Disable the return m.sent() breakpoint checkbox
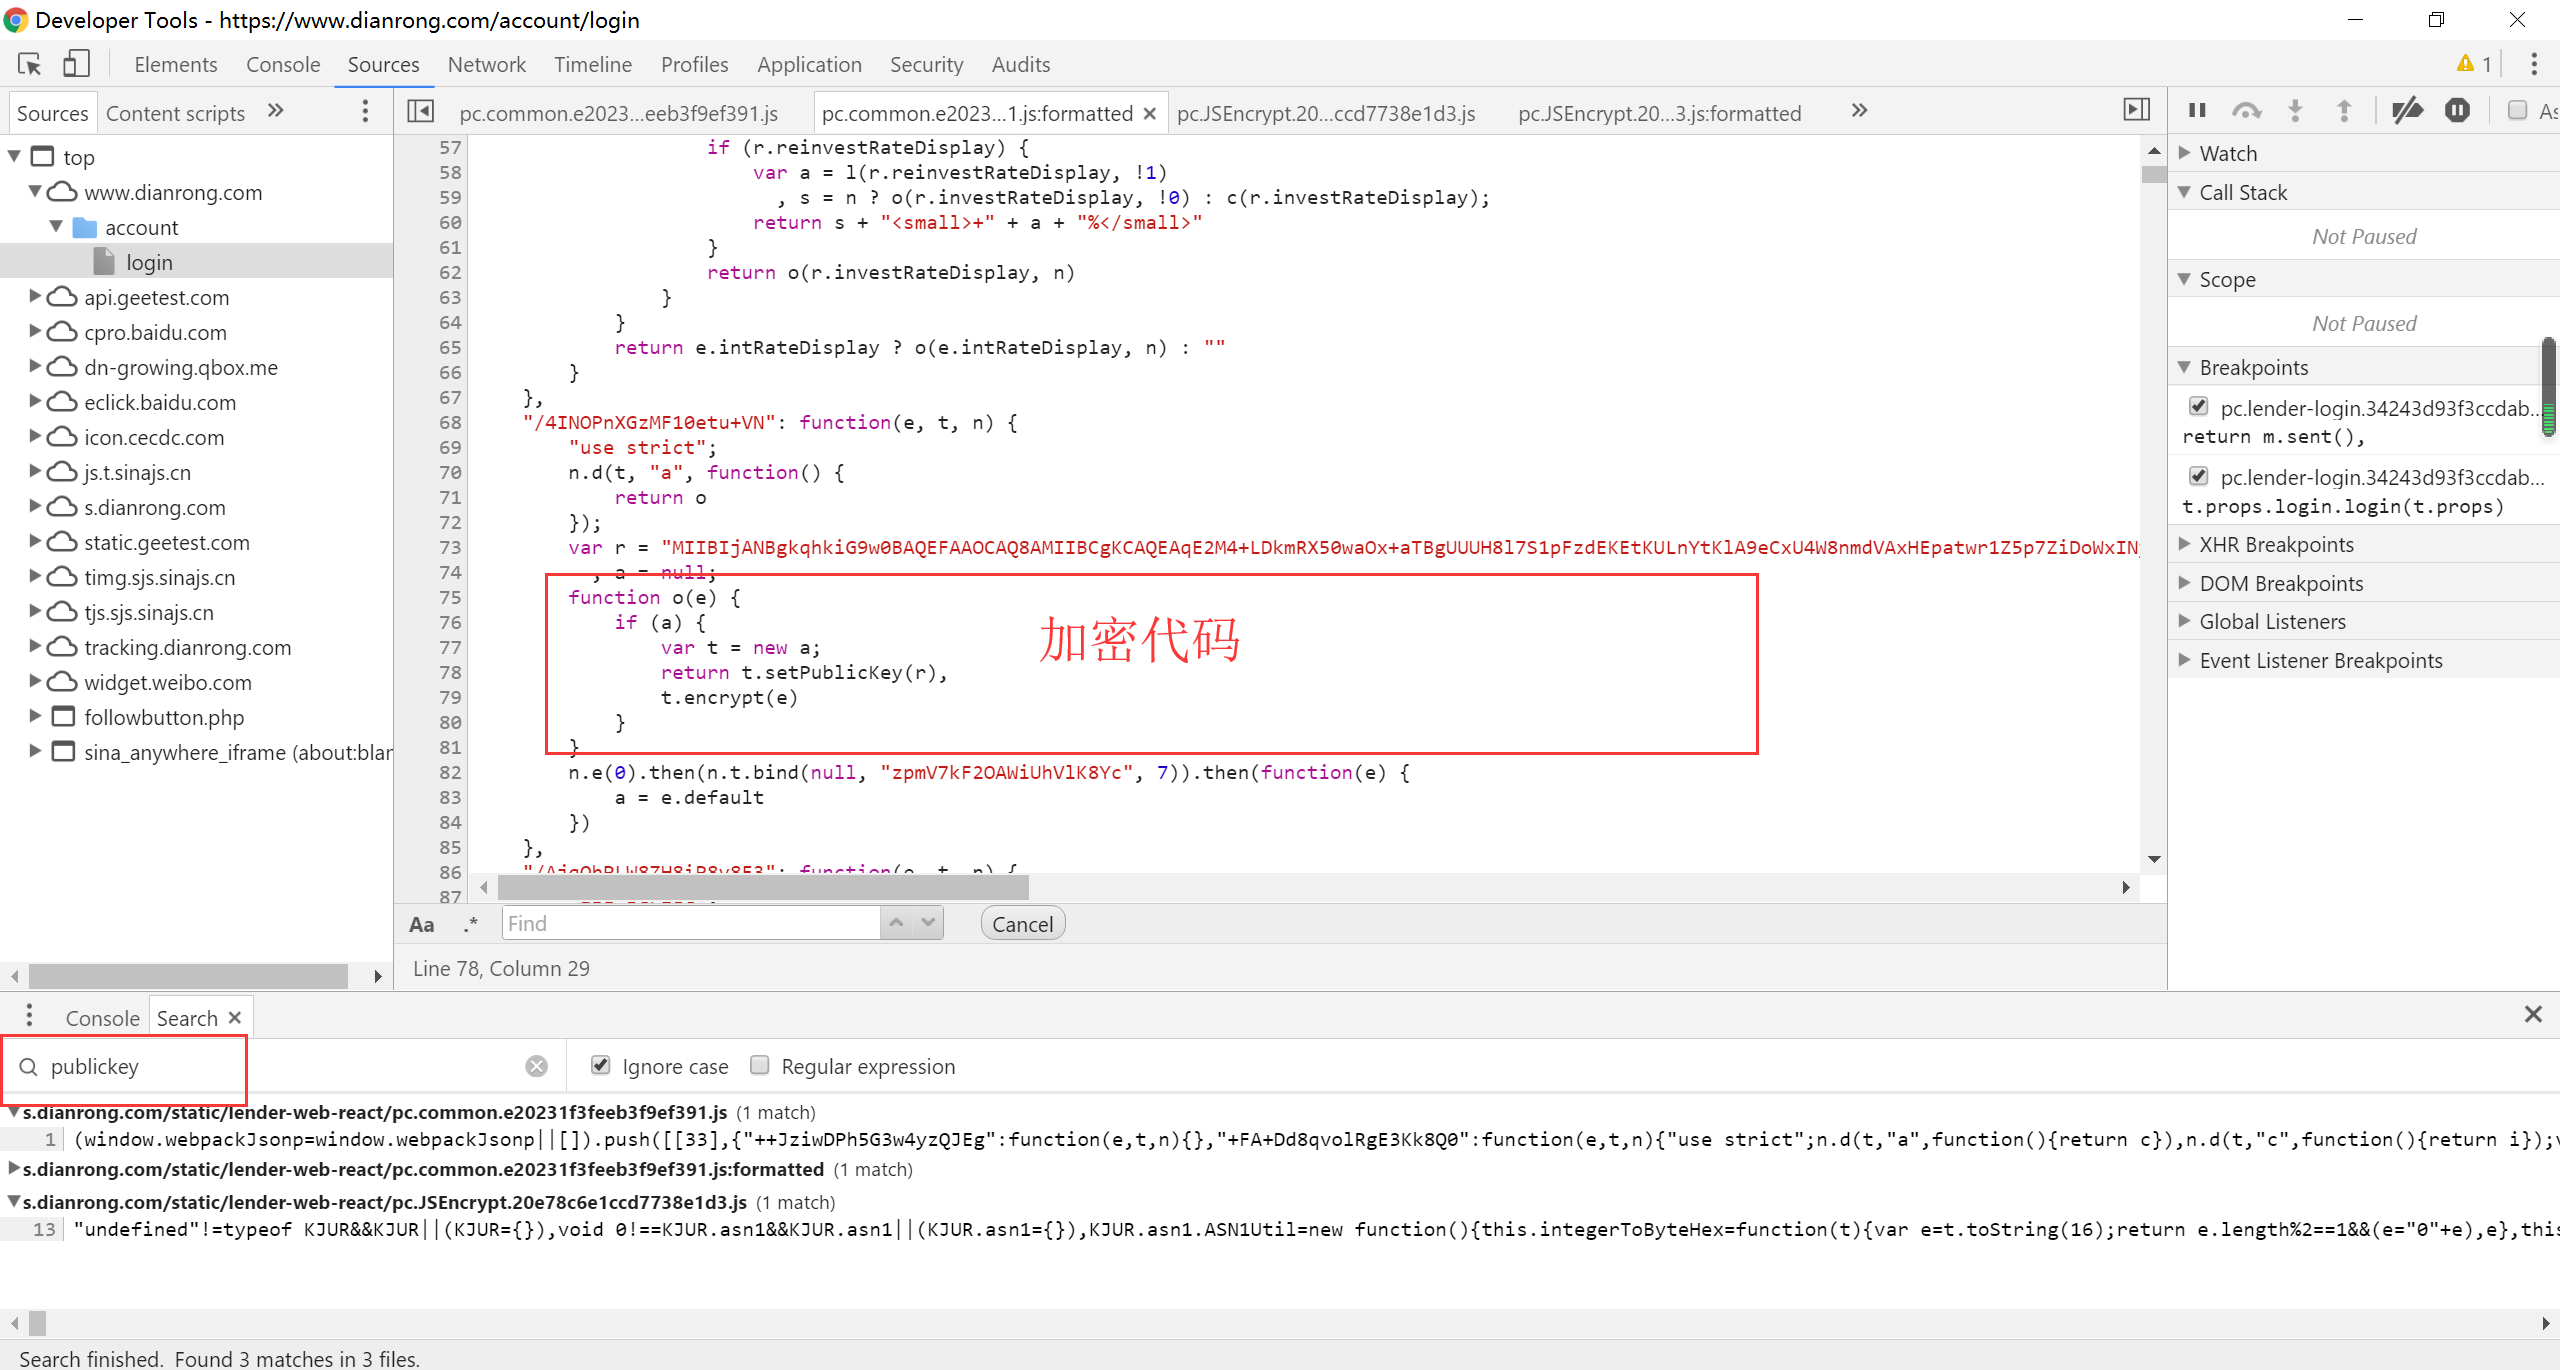 coord(2199,407)
